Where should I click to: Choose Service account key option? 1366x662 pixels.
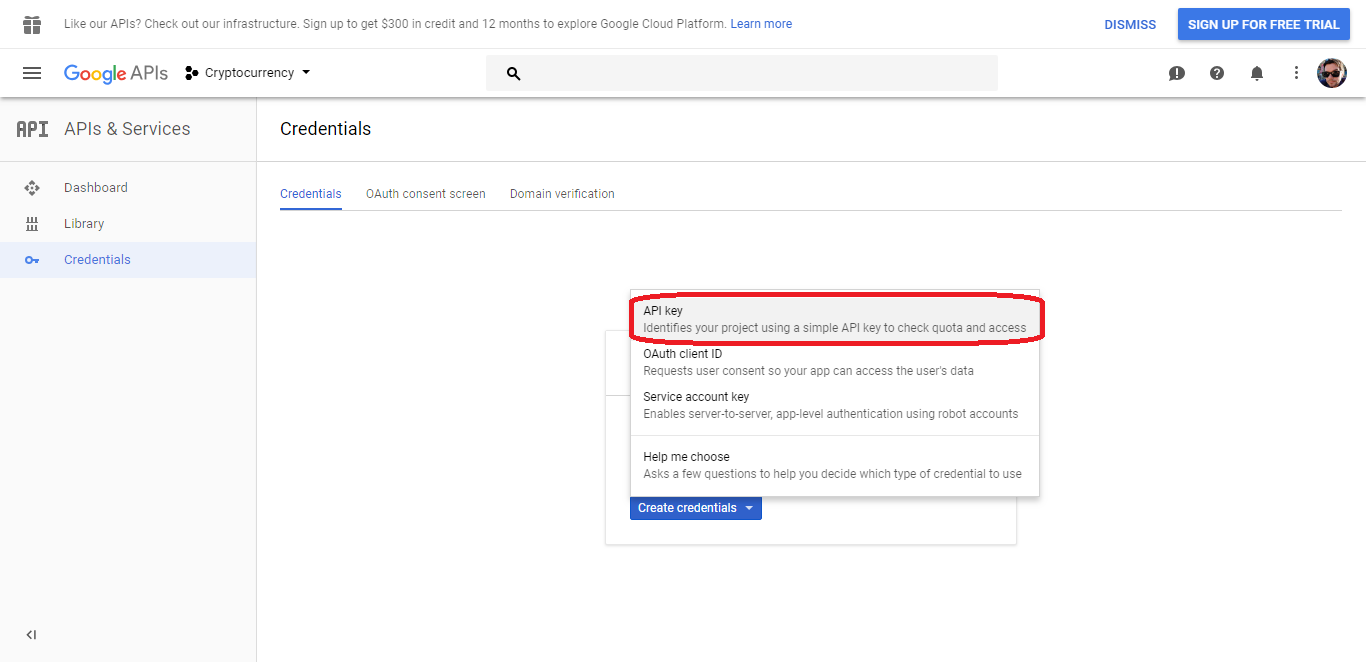835,405
